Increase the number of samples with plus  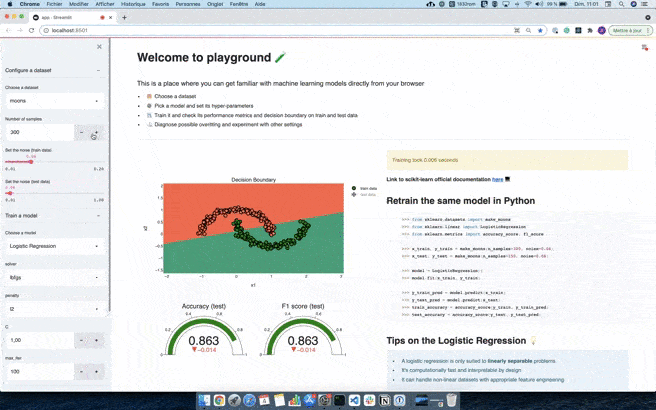[x=97, y=132]
